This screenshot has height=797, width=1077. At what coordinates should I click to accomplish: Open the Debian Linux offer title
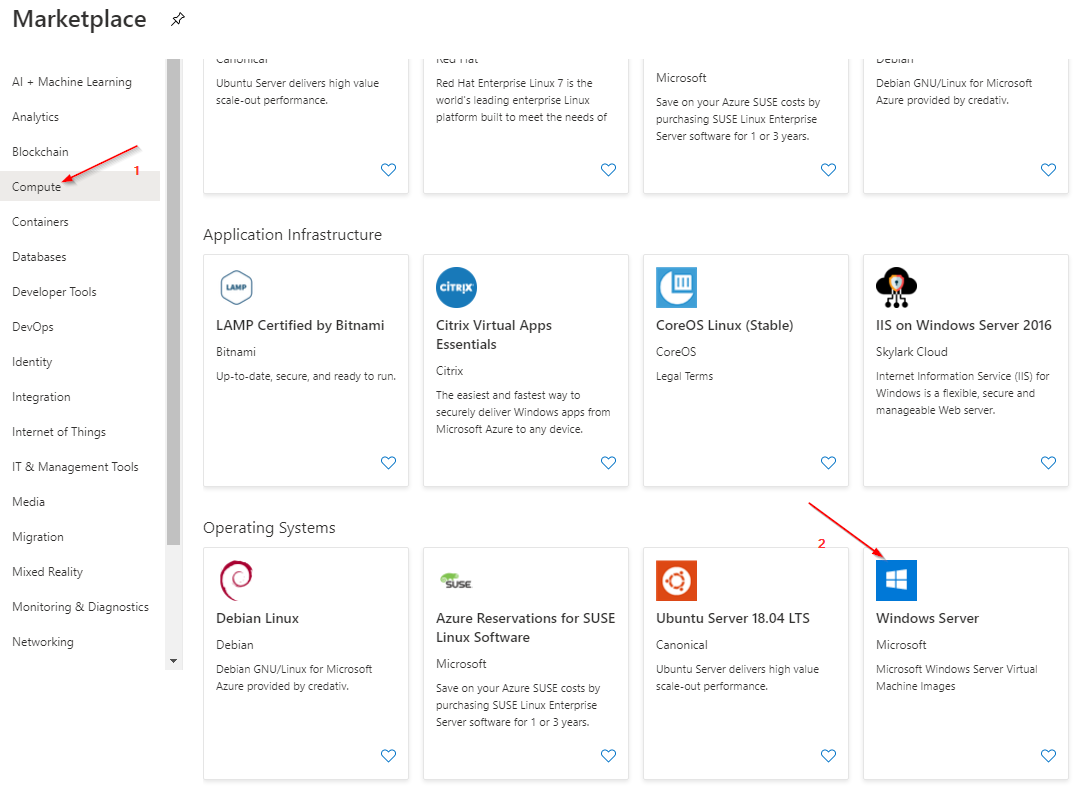[258, 618]
